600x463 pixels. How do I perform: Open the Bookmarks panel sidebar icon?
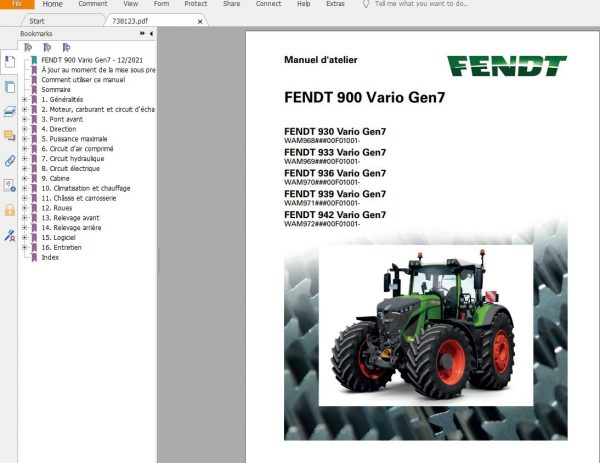pos(10,62)
